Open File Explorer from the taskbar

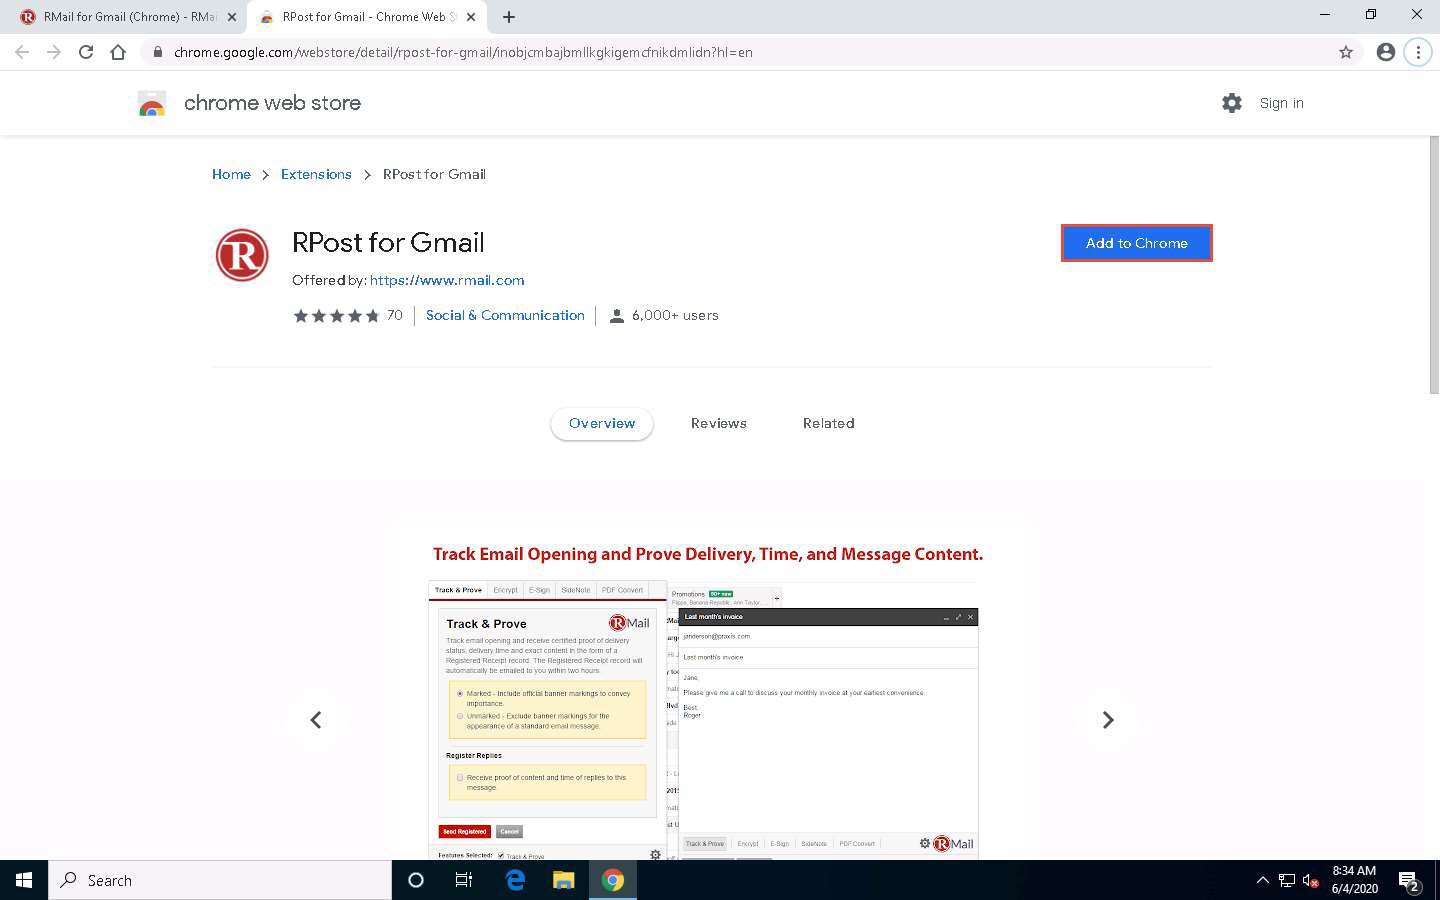pos(564,880)
